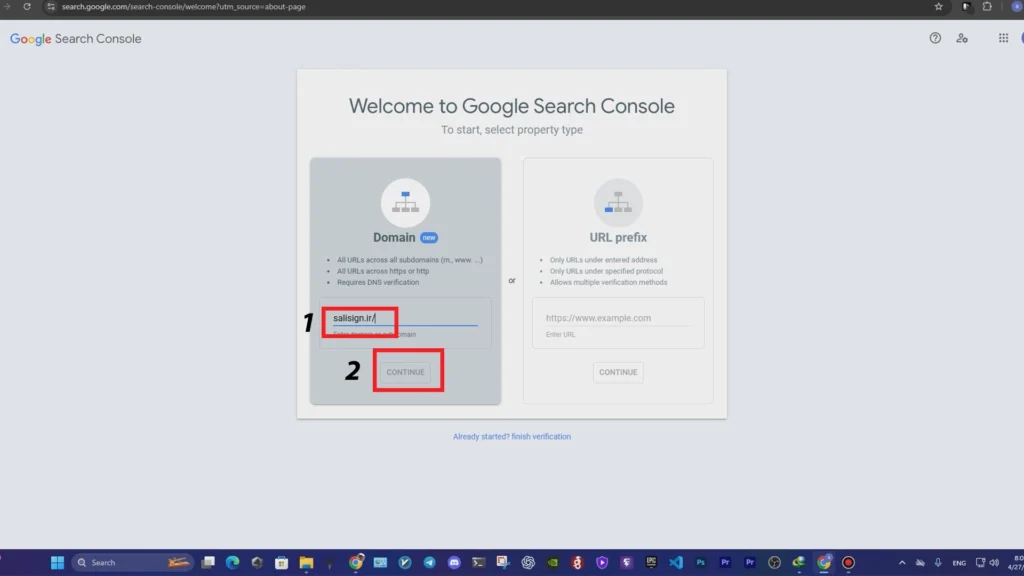1024x576 pixels.
Task: Open ChatGPT from the taskbar
Action: click(528, 562)
